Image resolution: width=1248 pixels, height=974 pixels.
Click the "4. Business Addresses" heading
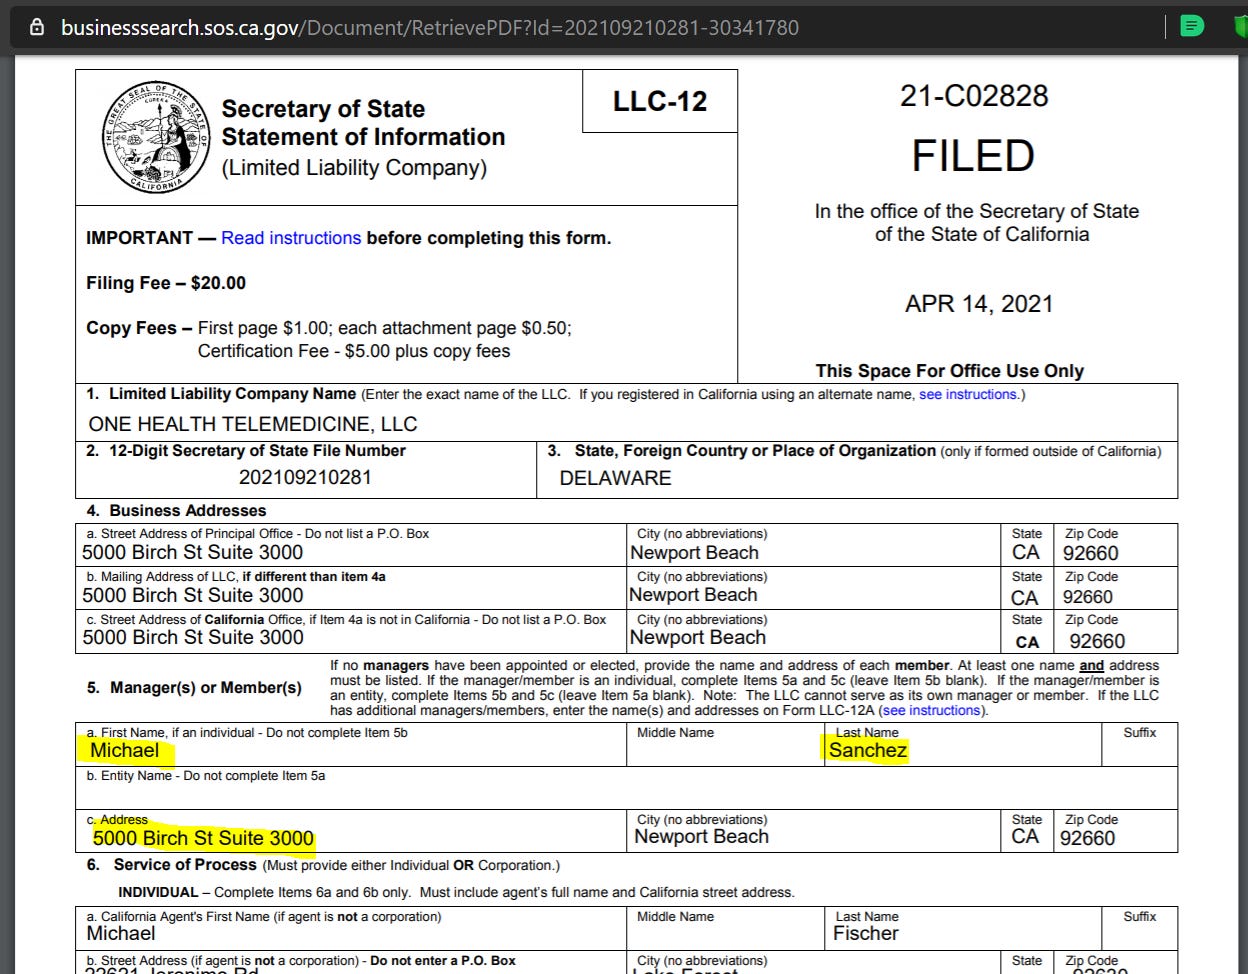[x=176, y=510]
